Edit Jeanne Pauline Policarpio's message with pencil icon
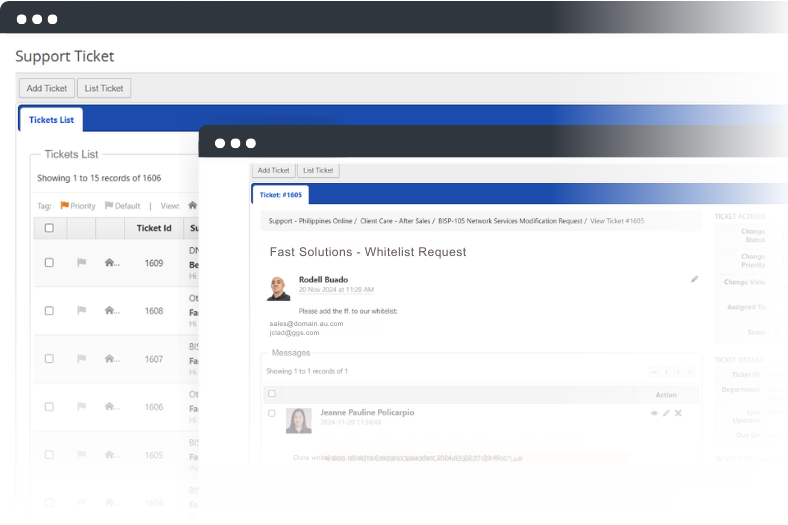Image resolution: width=788 pixels, height=525 pixels. point(666,413)
